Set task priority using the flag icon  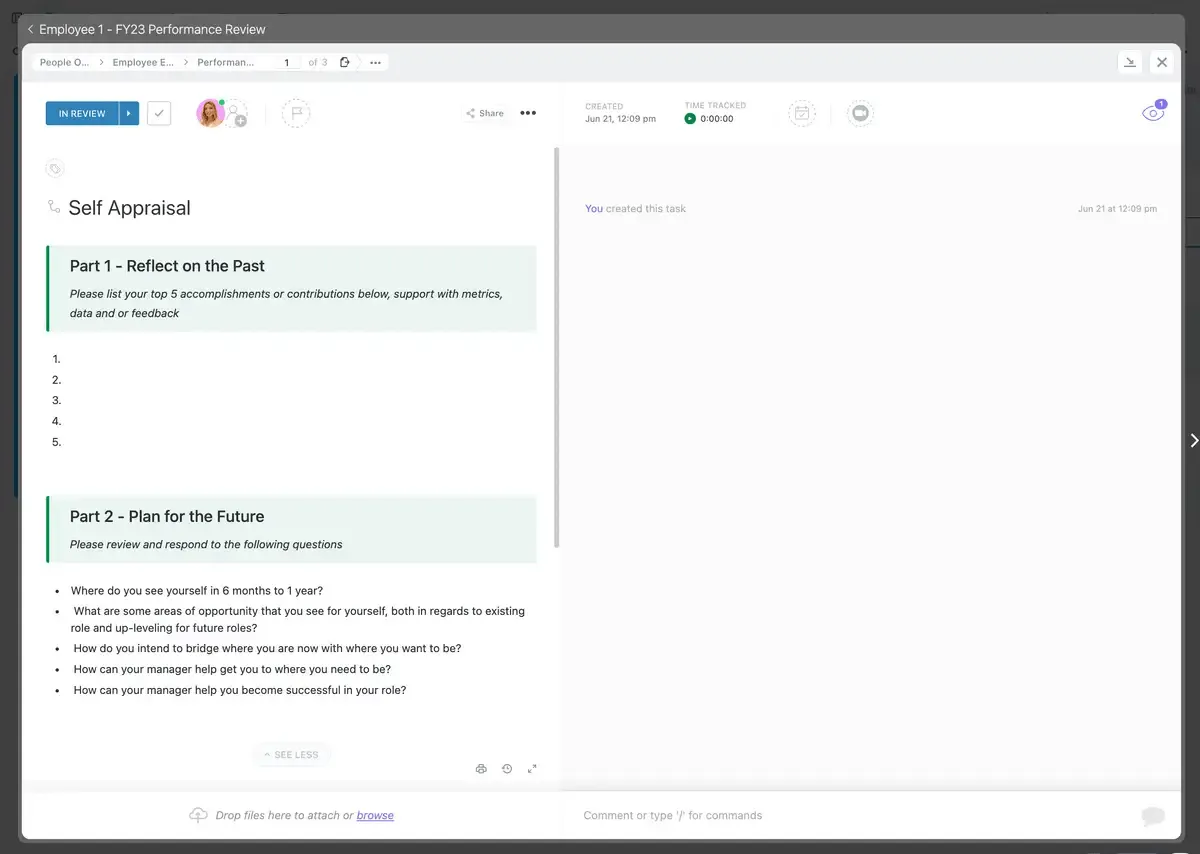(296, 113)
